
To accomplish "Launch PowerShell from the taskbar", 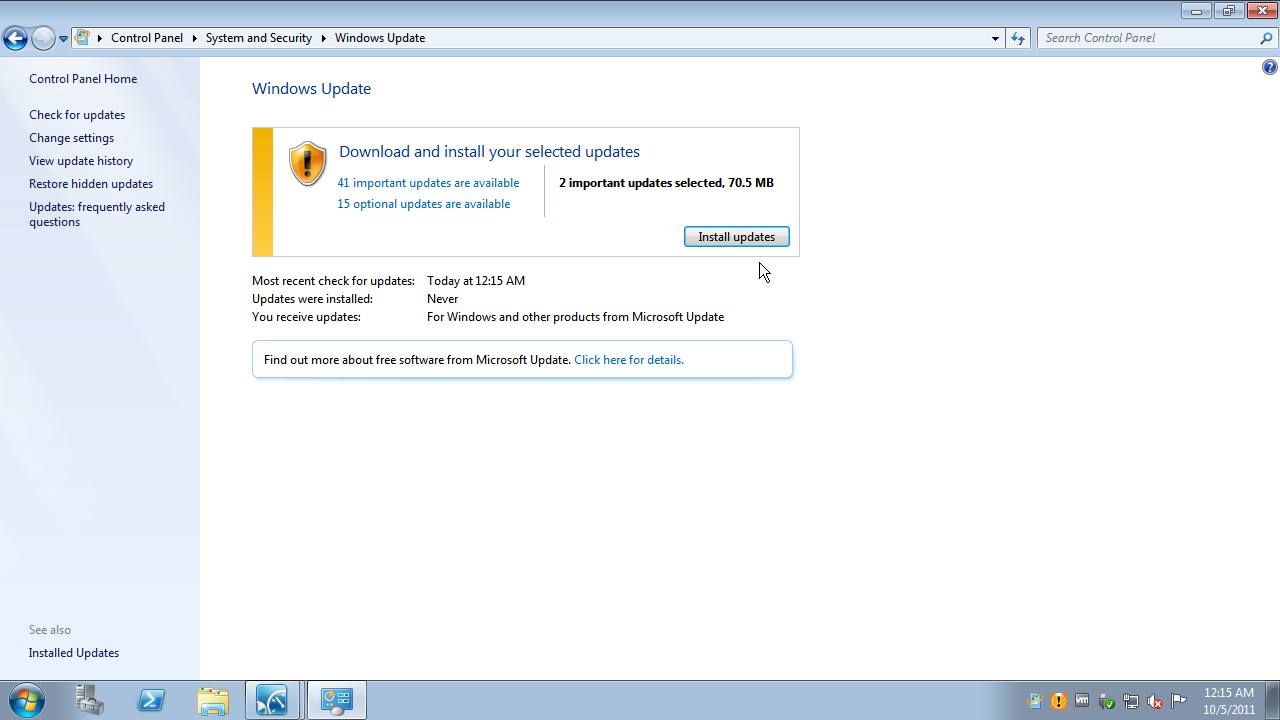I will [151, 700].
